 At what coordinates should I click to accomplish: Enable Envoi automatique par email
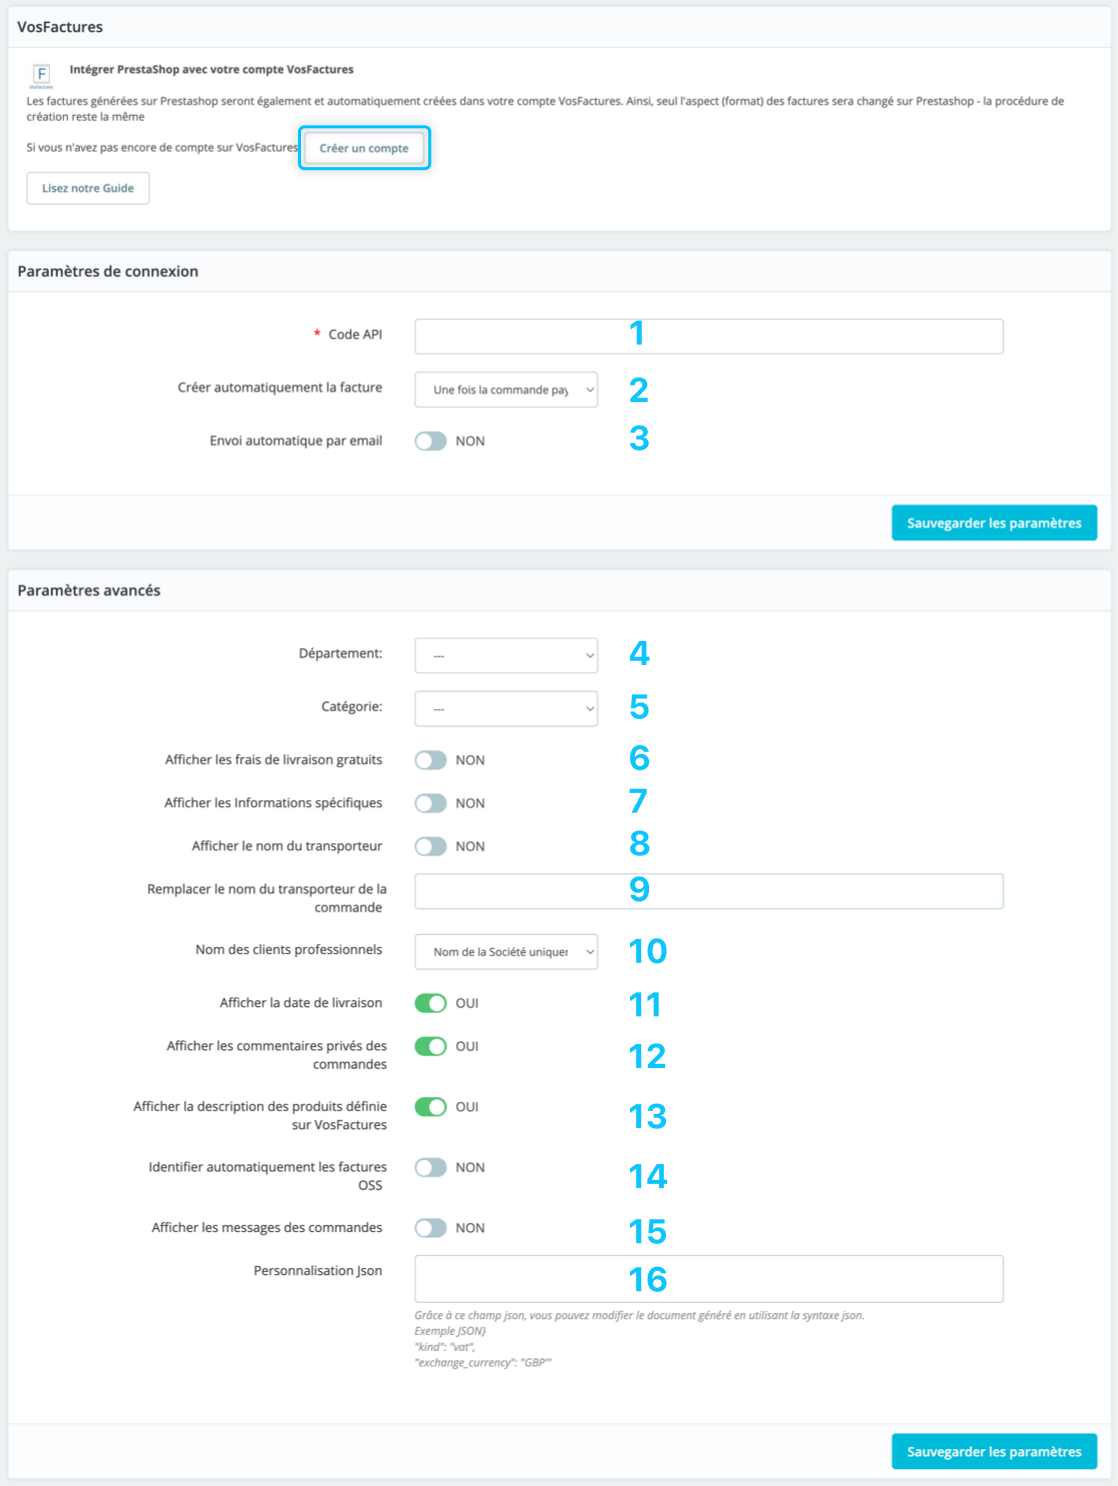pyautogui.click(x=432, y=440)
